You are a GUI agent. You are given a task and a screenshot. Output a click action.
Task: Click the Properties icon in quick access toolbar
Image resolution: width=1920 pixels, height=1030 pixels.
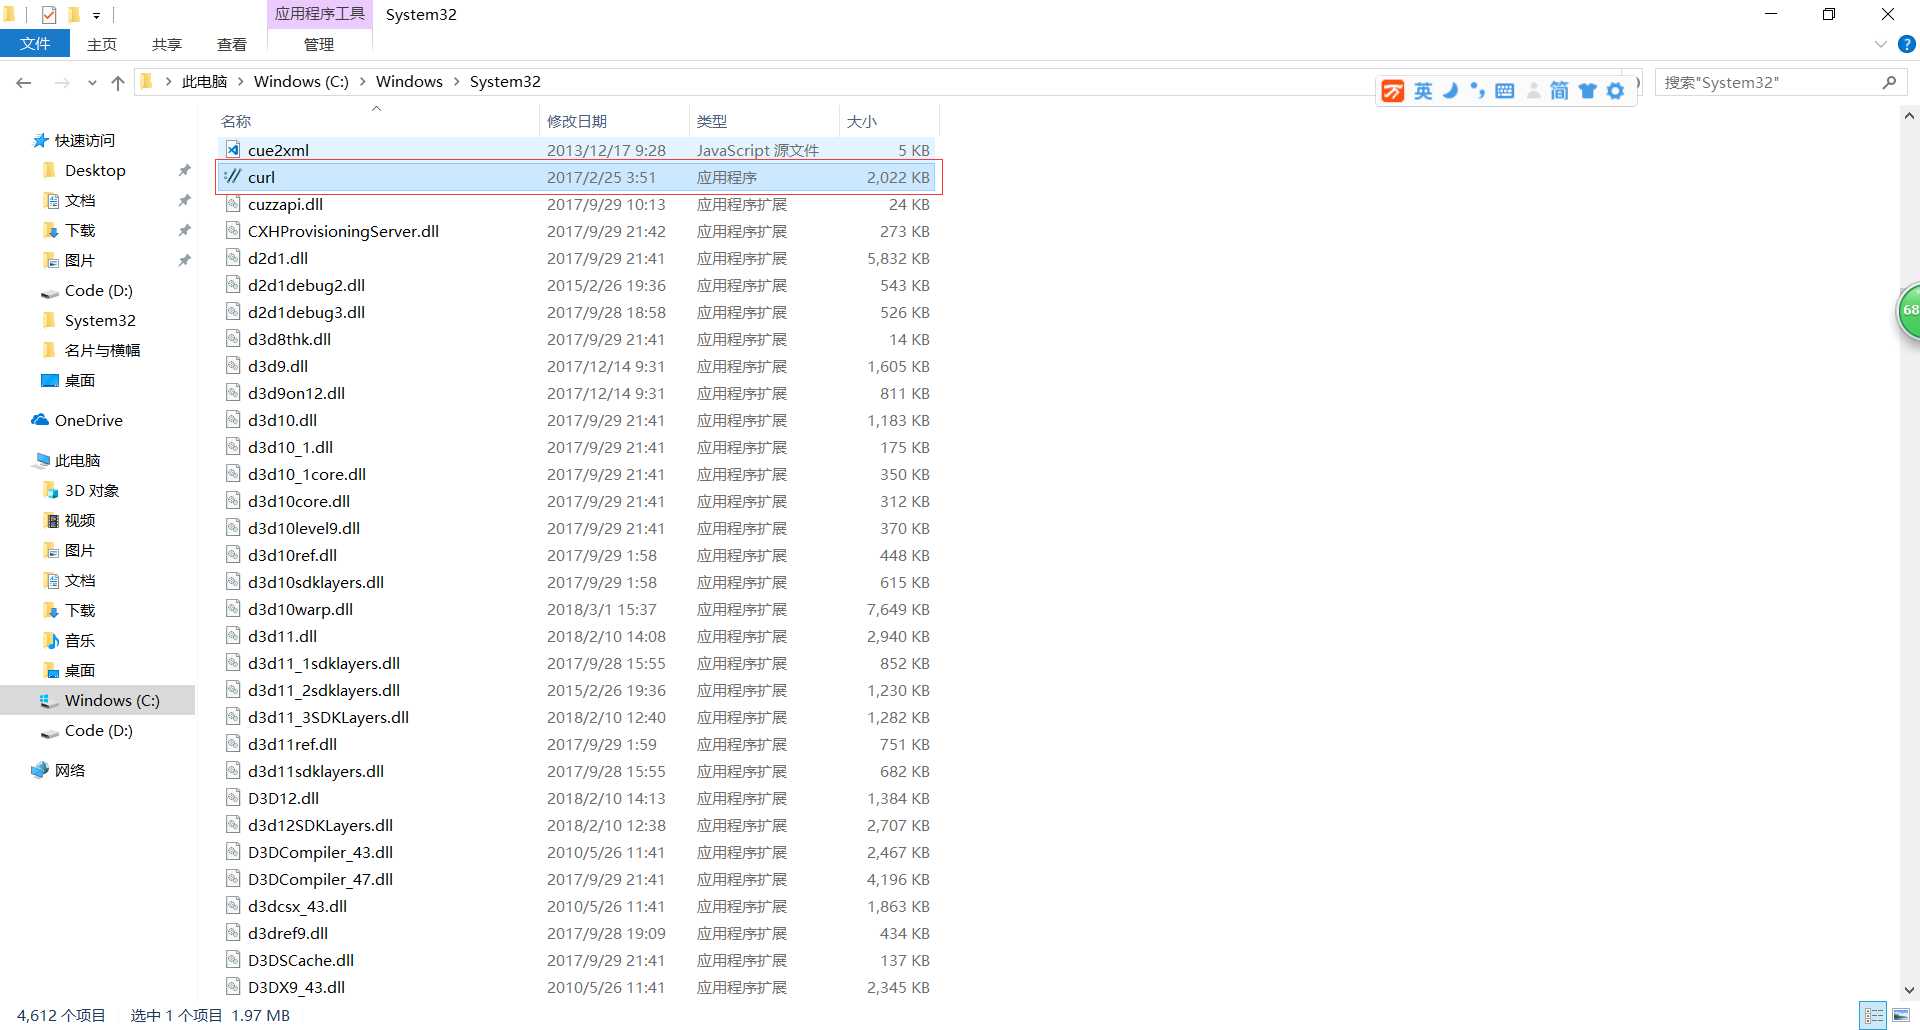click(x=48, y=14)
